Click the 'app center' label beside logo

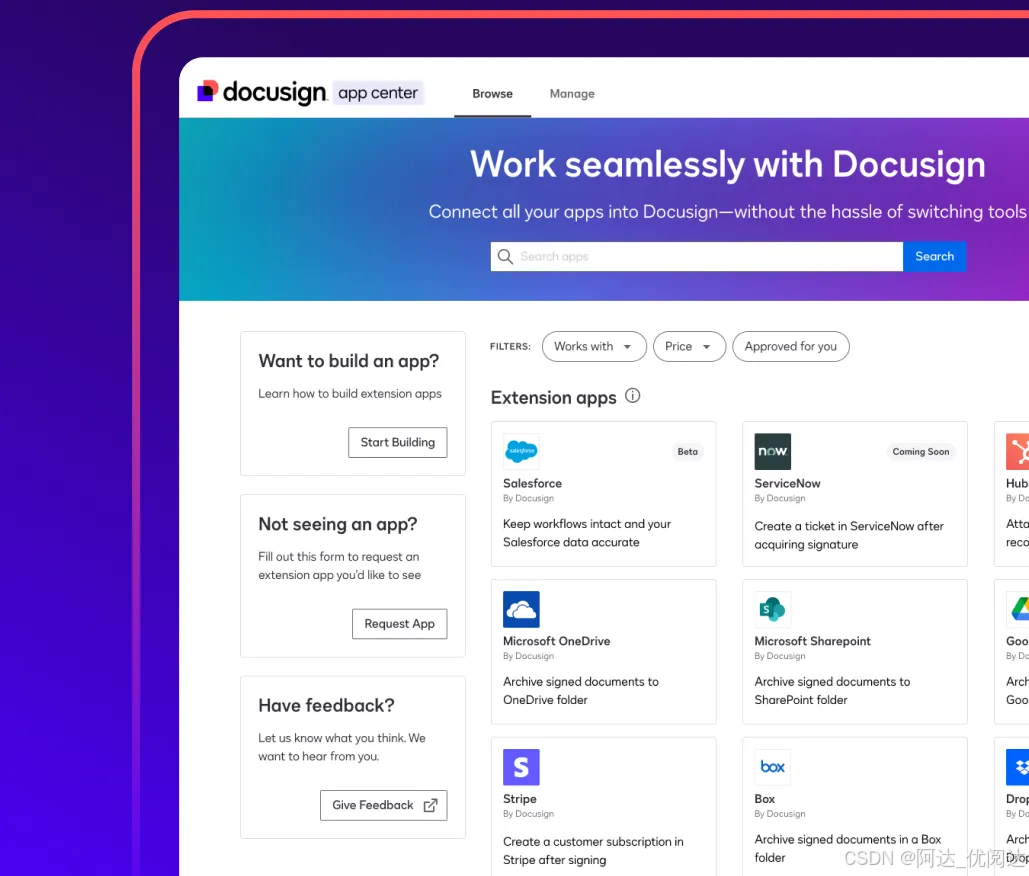tap(378, 93)
